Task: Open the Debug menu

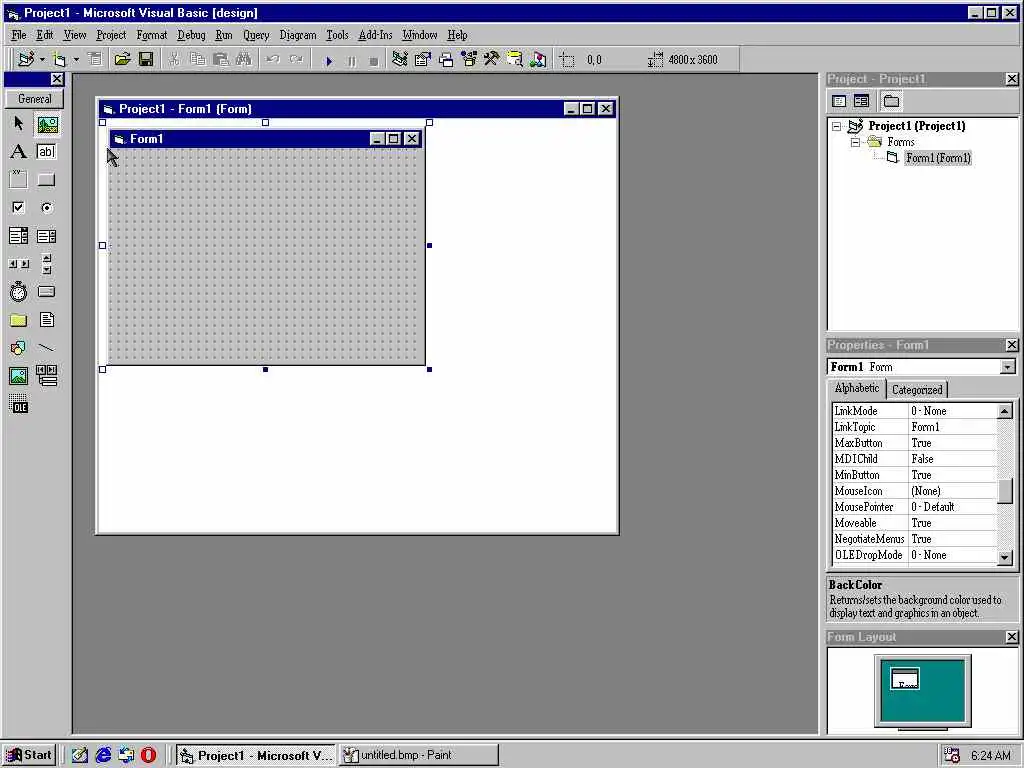Action: pyautogui.click(x=191, y=35)
